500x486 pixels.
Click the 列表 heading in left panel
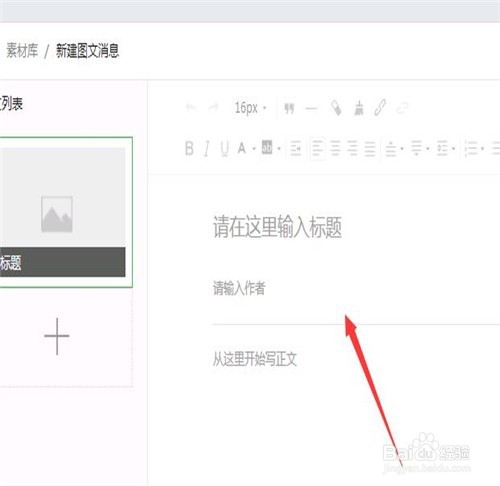[11, 103]
